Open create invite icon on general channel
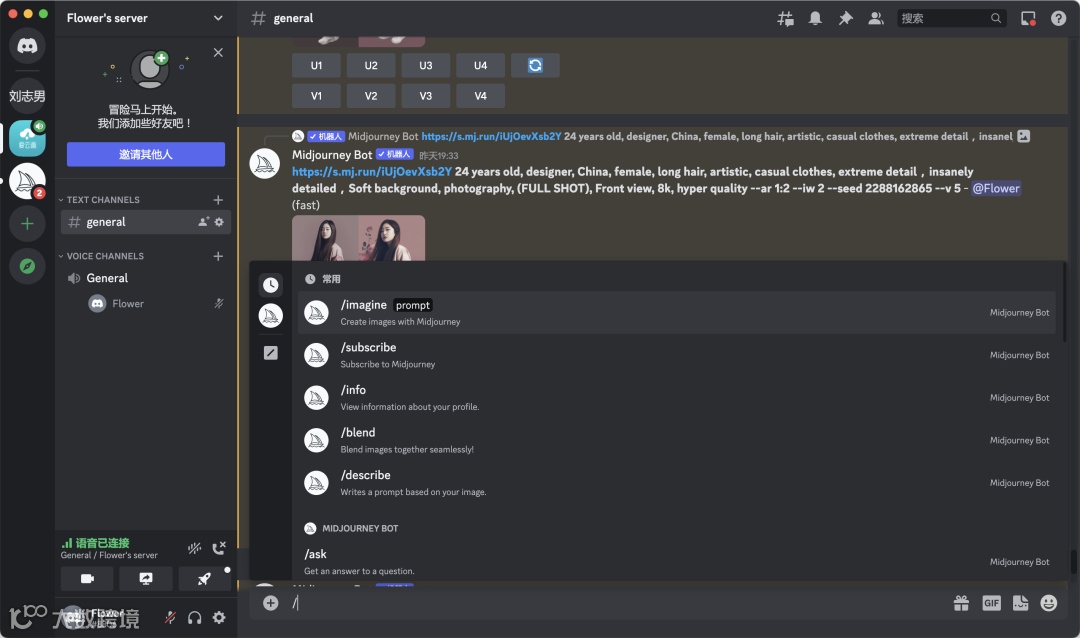 pyautogui.click(x=203, y=222)
